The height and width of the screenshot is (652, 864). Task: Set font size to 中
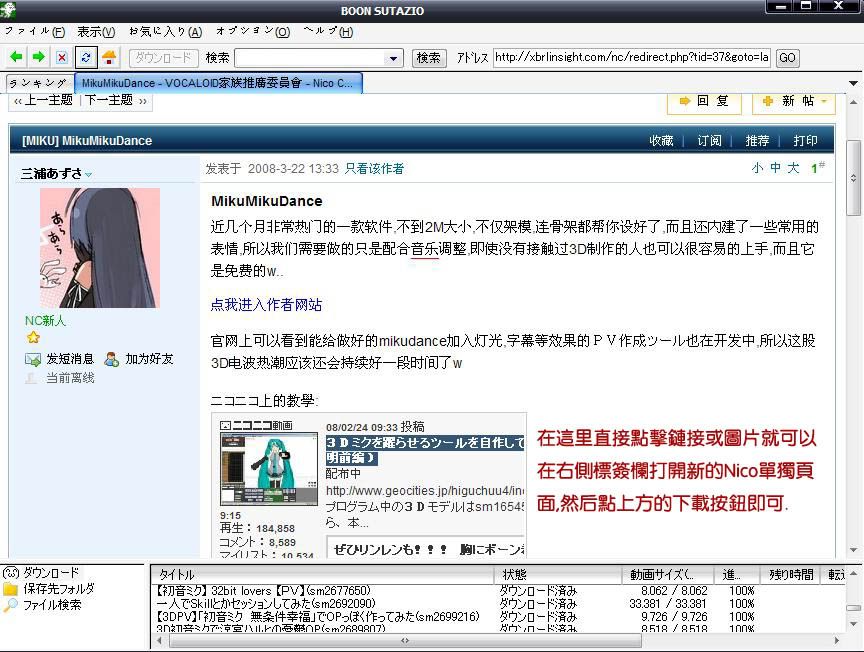click(x=775, y=168)
